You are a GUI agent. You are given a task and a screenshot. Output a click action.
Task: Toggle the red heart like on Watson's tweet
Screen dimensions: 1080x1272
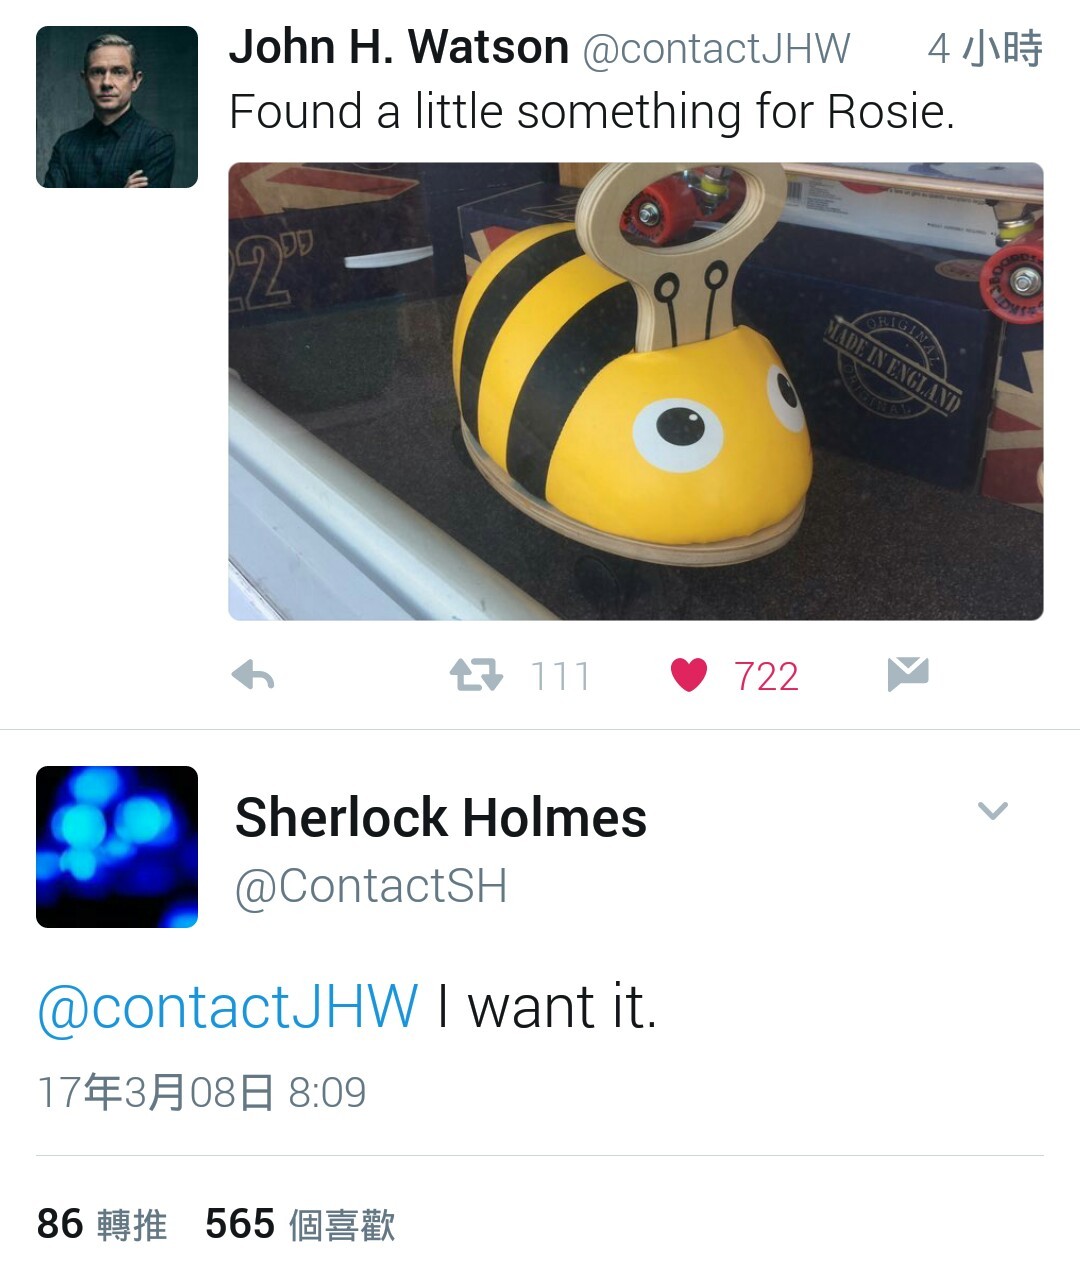click(688, 676)
